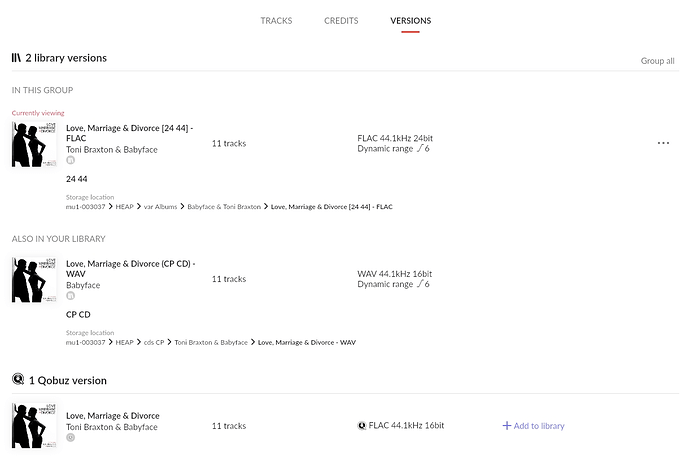Click the CP CD version tag
The image size is (690, 472).
[x=78, y=315]
